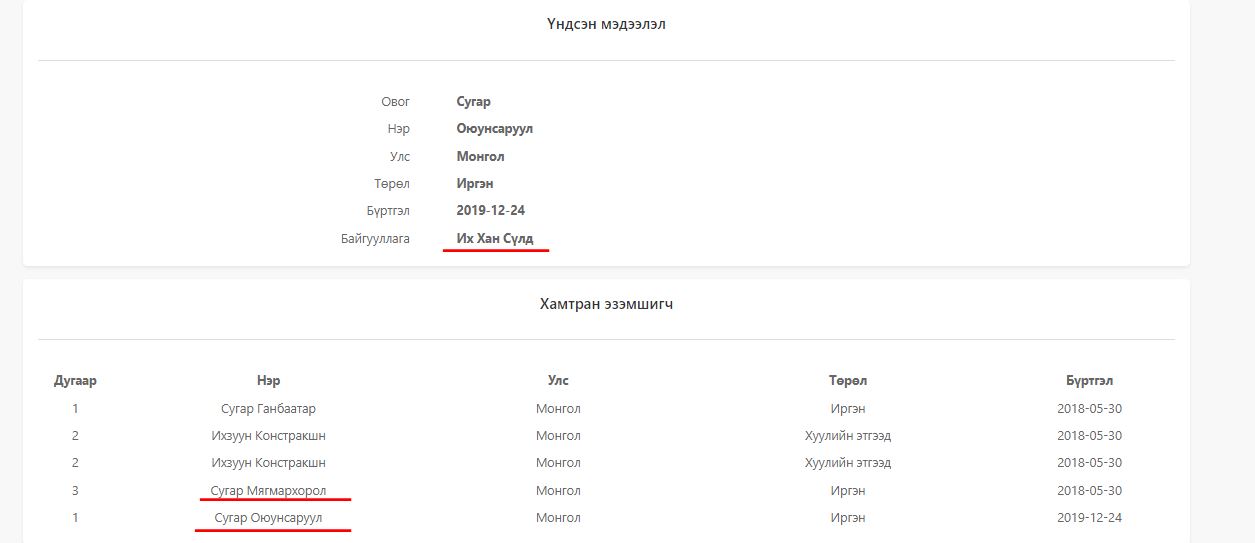Click the Бүртгэл column header in table
Screen dimensions: 1255x543
(x=1089, y=381)
